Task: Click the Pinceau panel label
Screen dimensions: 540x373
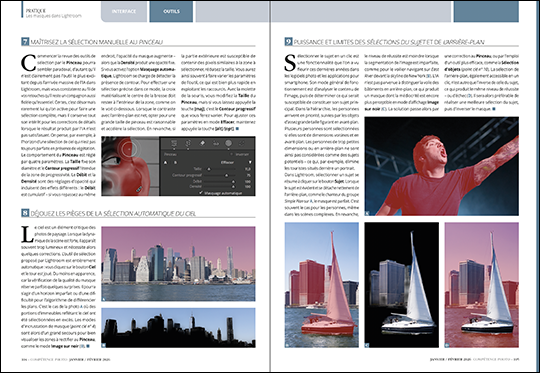Action: point(170,154)
